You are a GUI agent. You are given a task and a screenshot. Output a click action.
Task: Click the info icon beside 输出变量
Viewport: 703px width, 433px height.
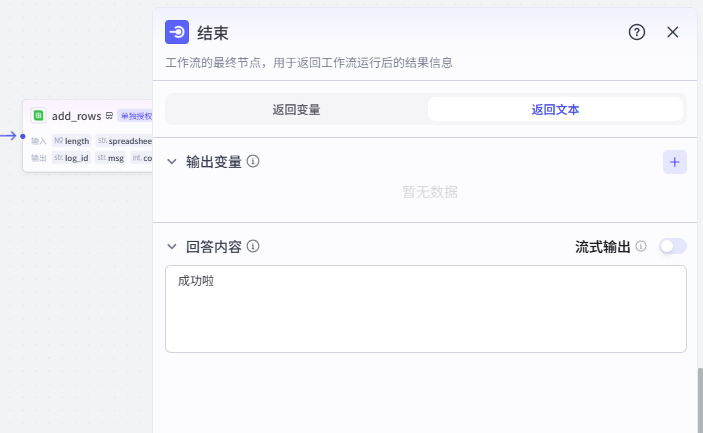[253, 161]
